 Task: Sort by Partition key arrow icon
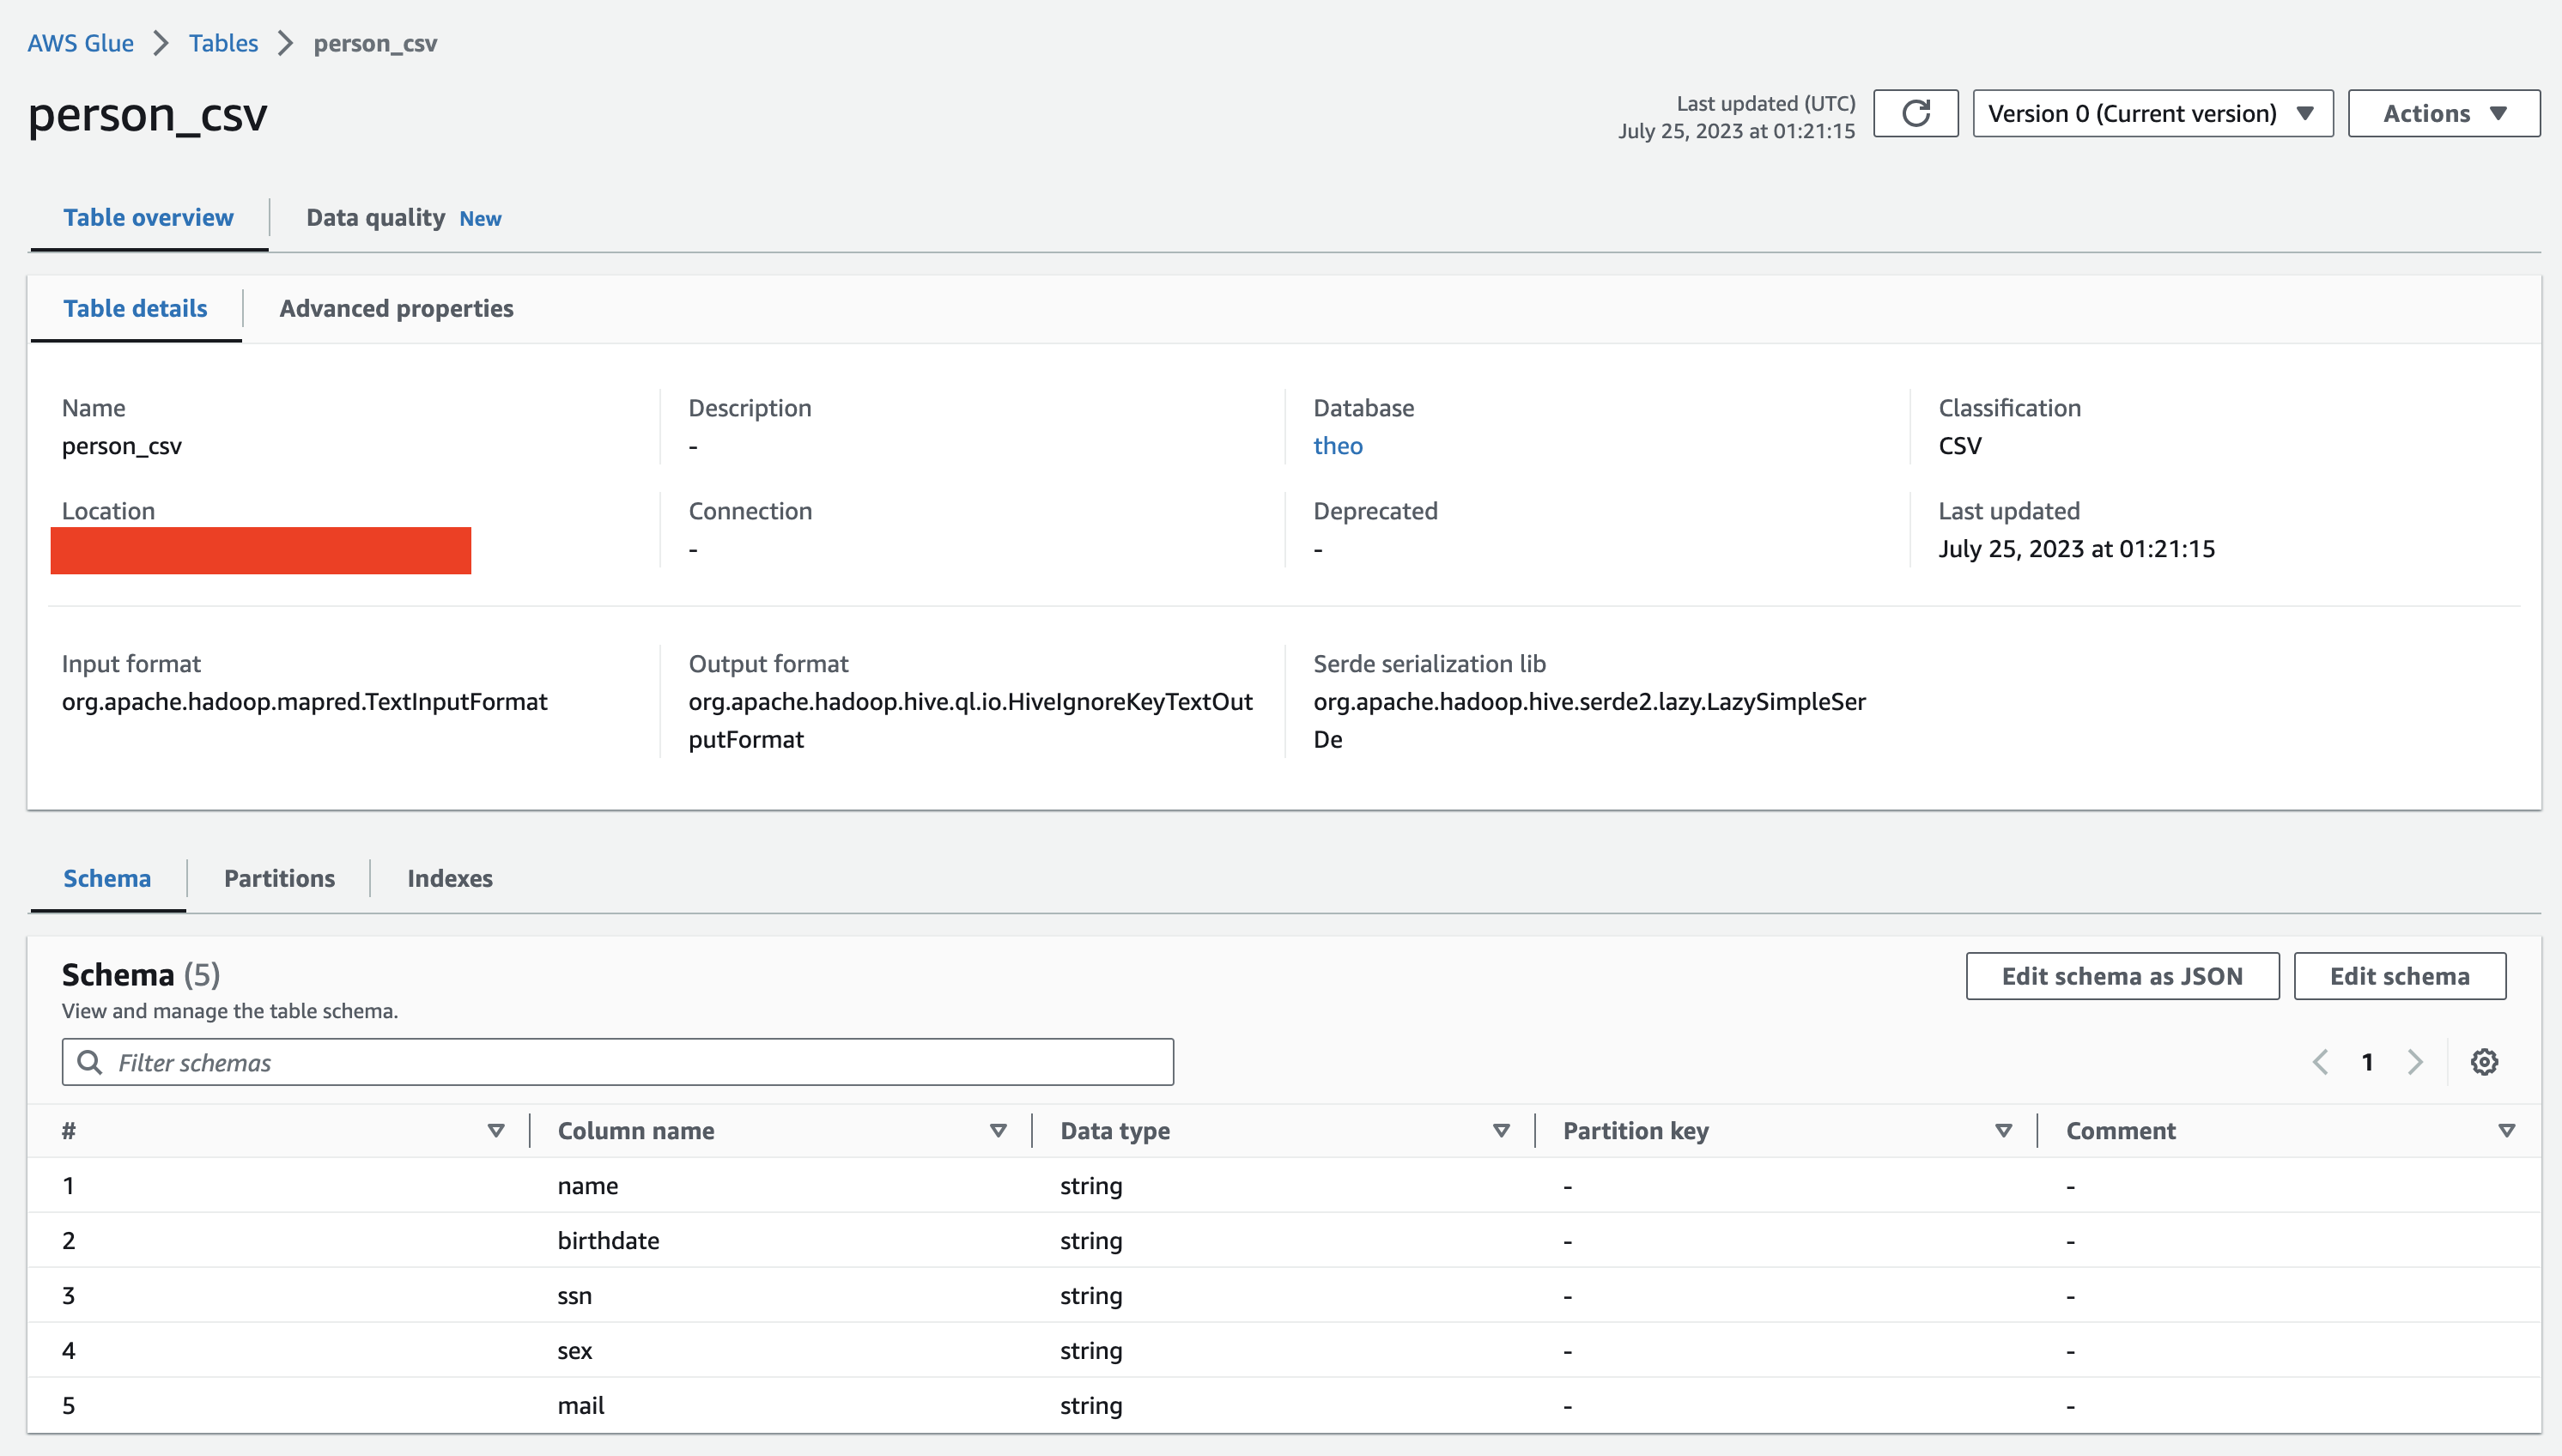(x=2003, y=1131)
